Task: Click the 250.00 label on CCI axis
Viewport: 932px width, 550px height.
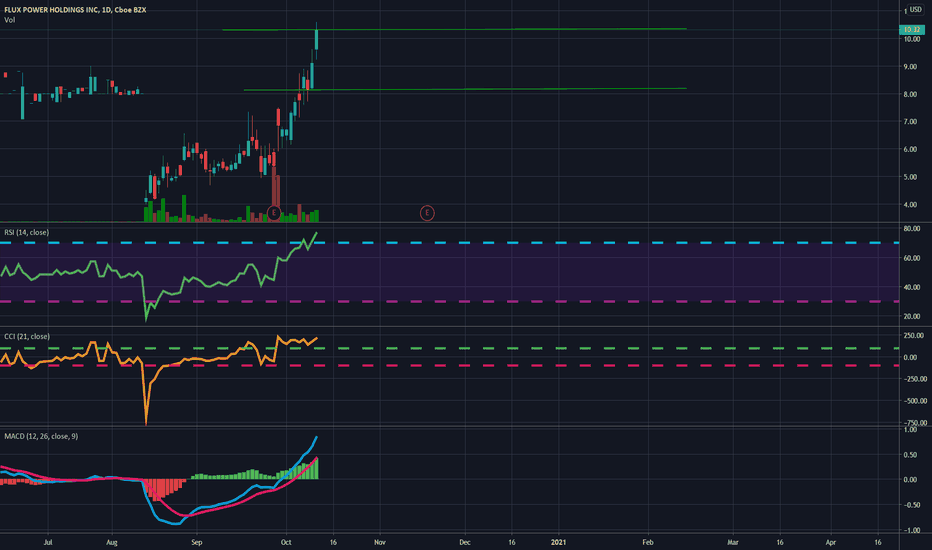Action: 914,336
